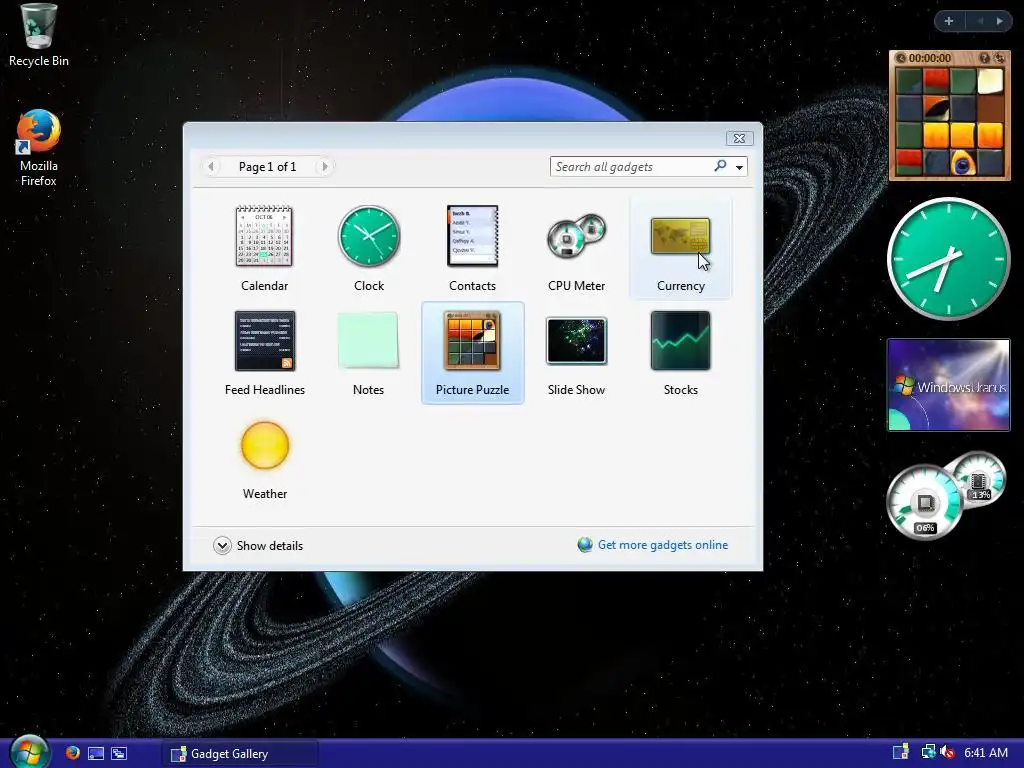Click the toucan eye tile in sidebar puzzle
The height and width of the screenshot is (768, 1024).
[963, 163]
